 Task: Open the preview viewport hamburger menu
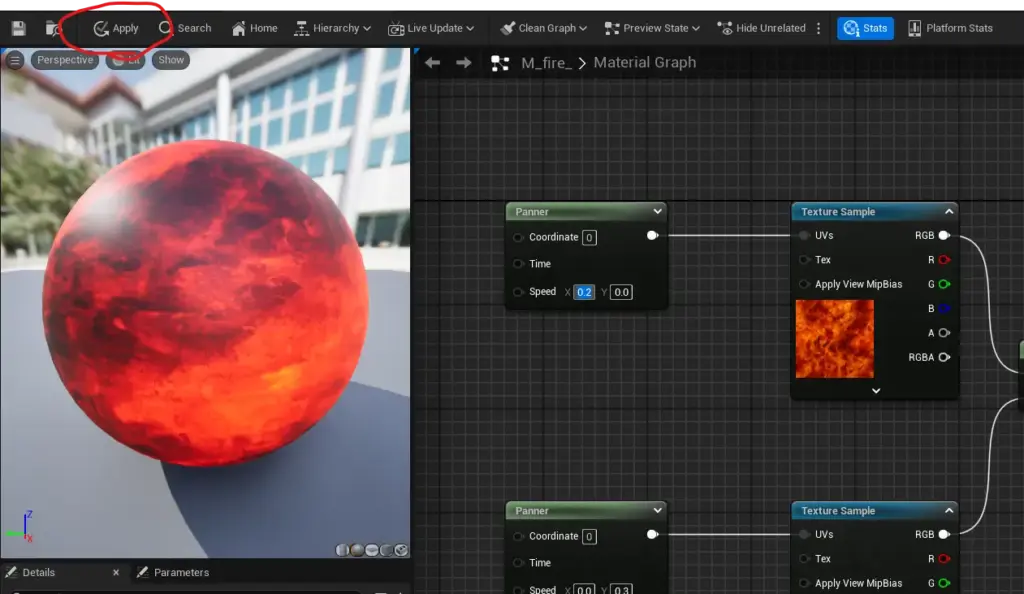pos(14,60)
